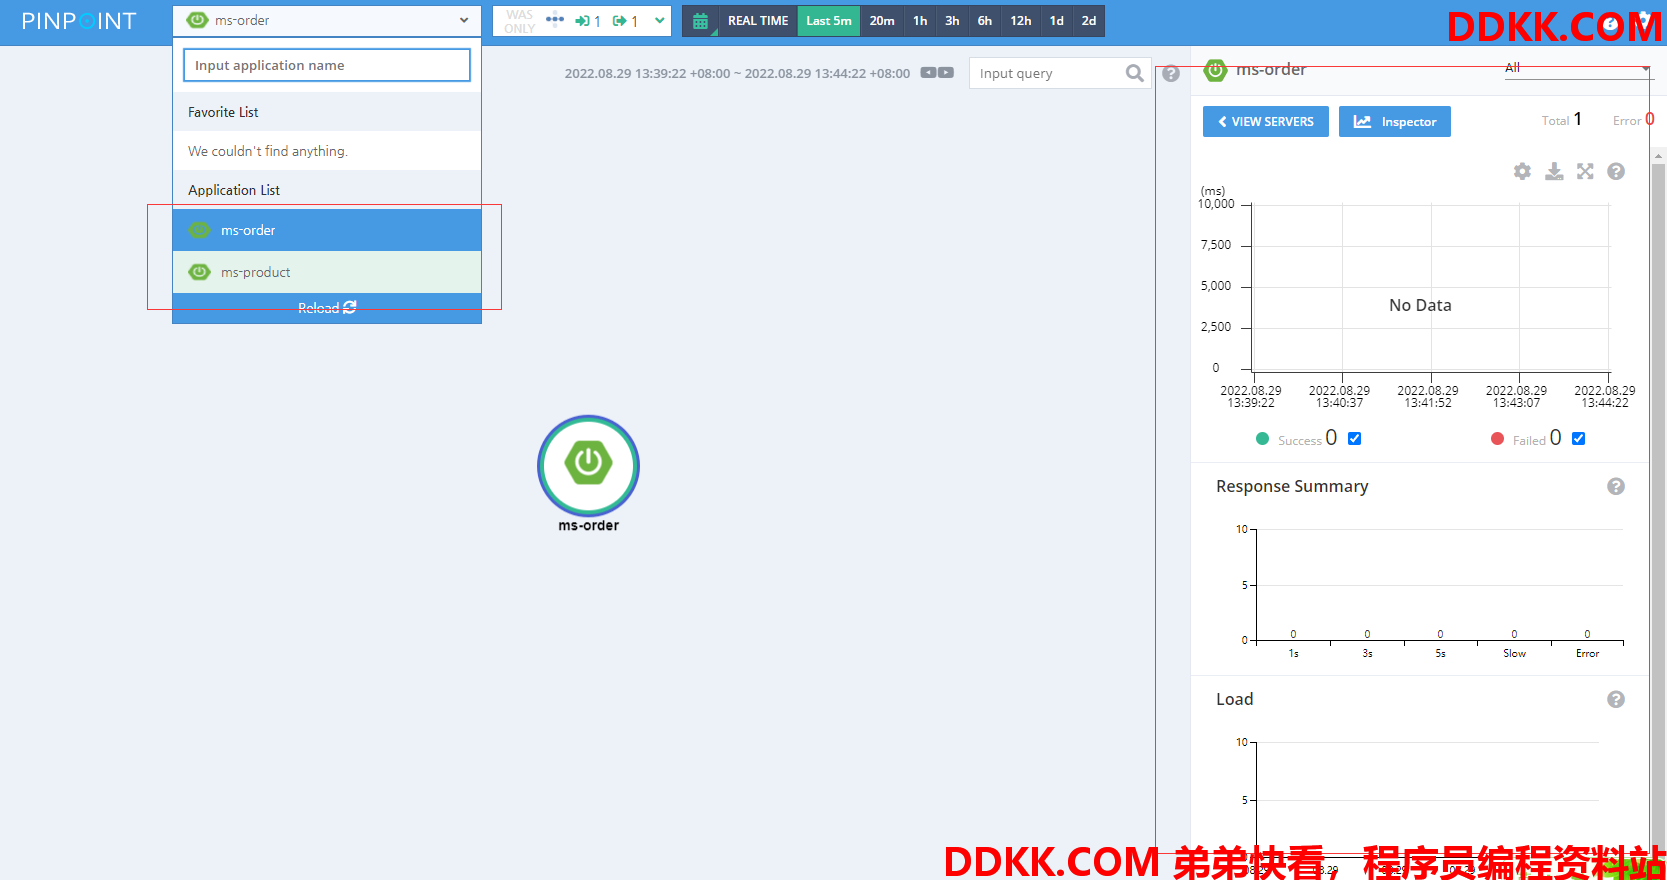
Task: Select ms-product from Application List
Action: (327, 272)
